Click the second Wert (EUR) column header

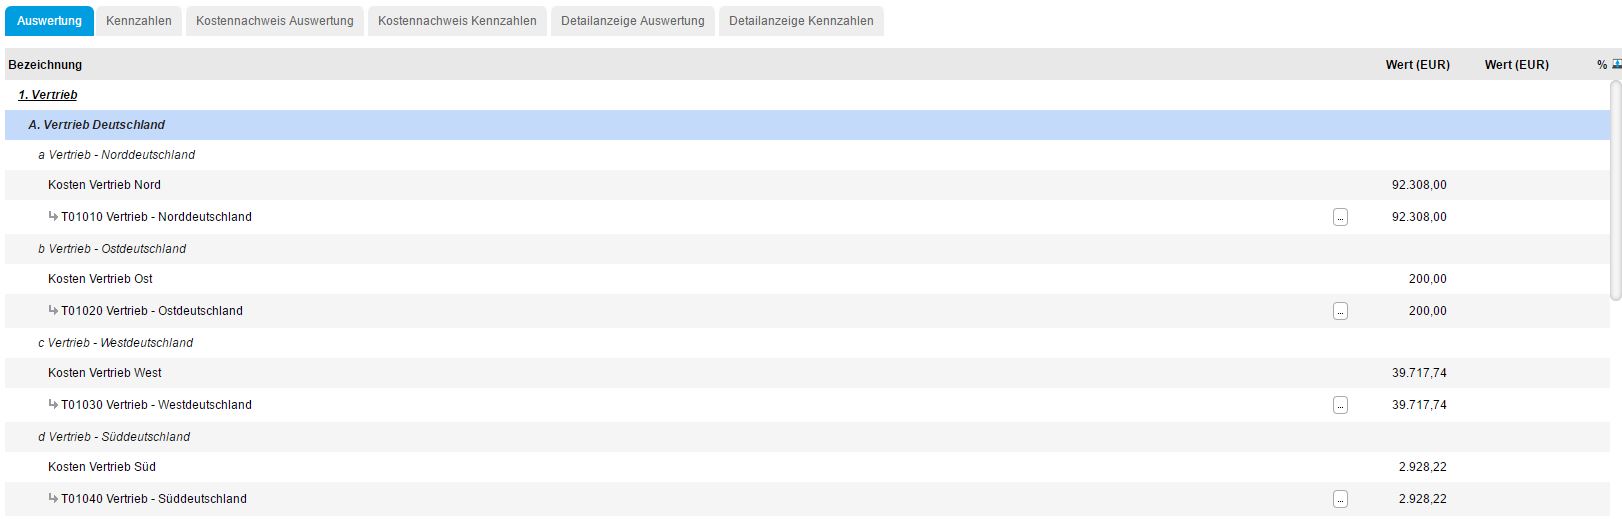(1516, 65)
